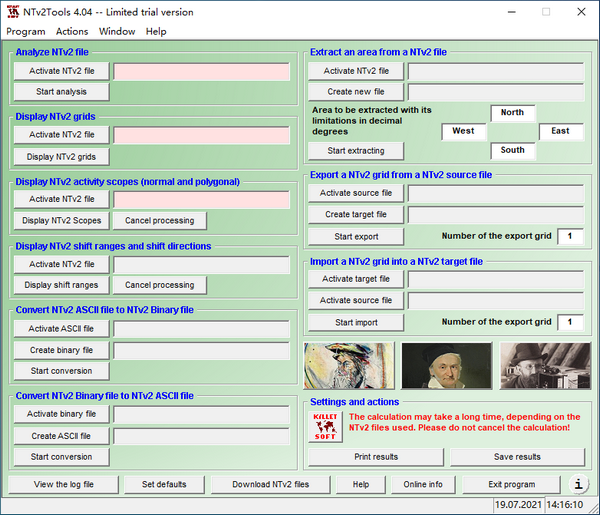The height and width of the screenshot is (515, 600).
Task: Click Create target file button
Action: click(356, 214)
